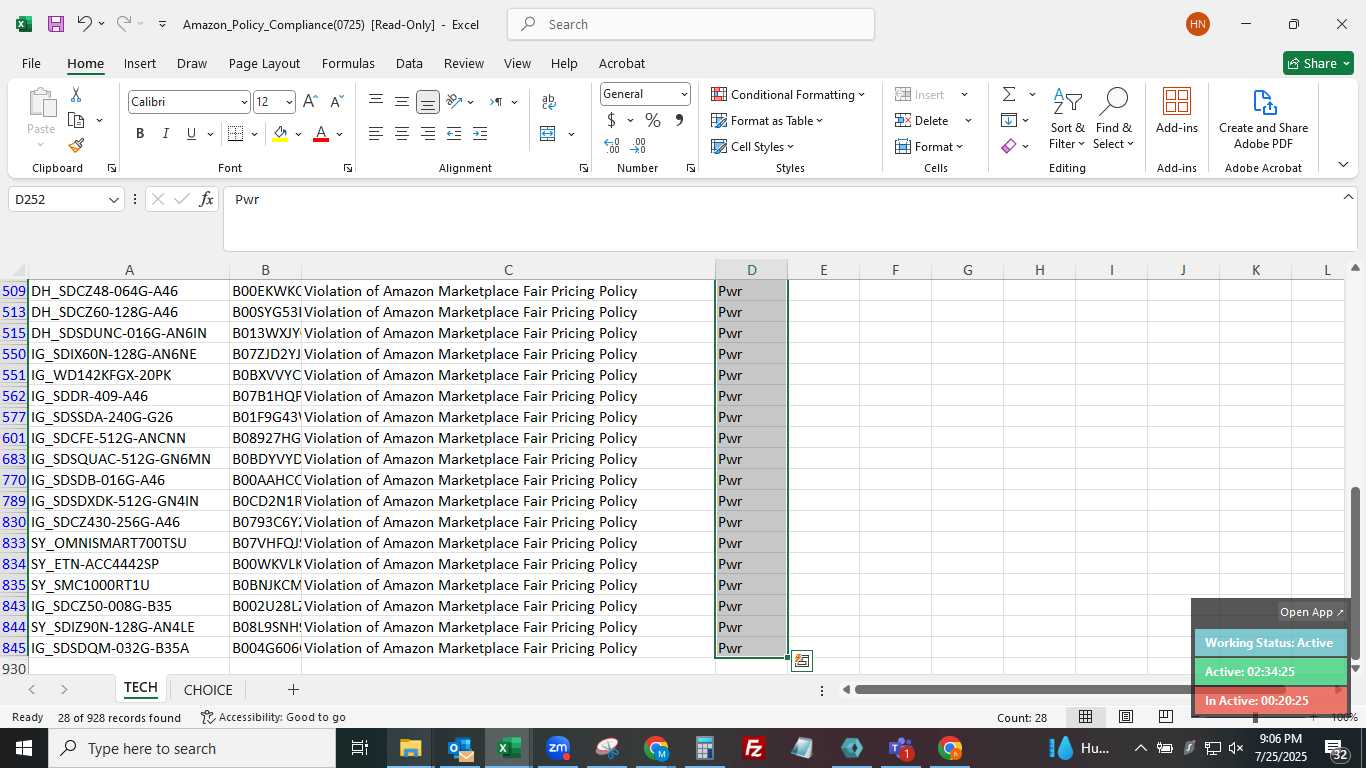The width and height of the screenshot is (1366, 768).
Task: Click the Share button
Action: coord(1318,63)
